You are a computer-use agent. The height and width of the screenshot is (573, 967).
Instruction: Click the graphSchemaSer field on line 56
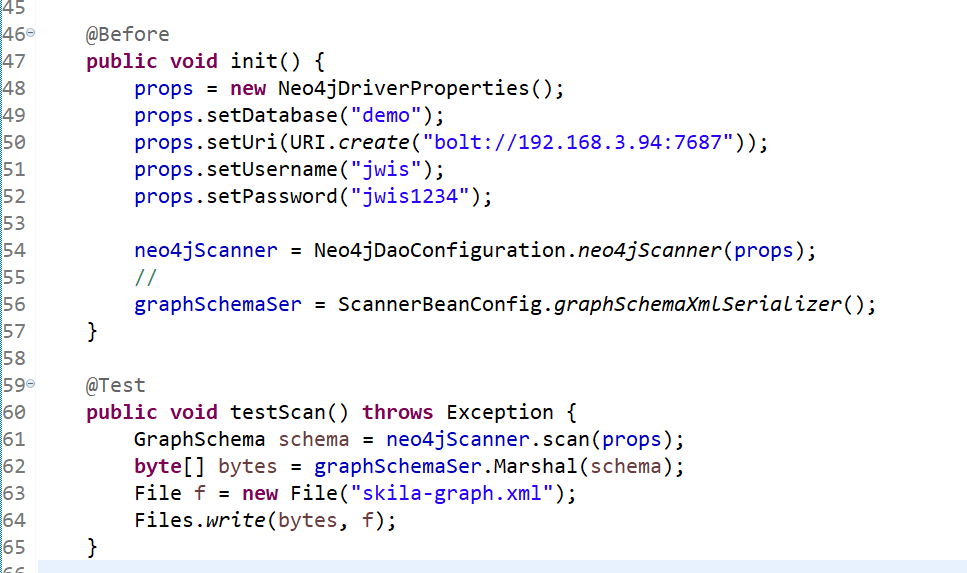click(218, 305)
